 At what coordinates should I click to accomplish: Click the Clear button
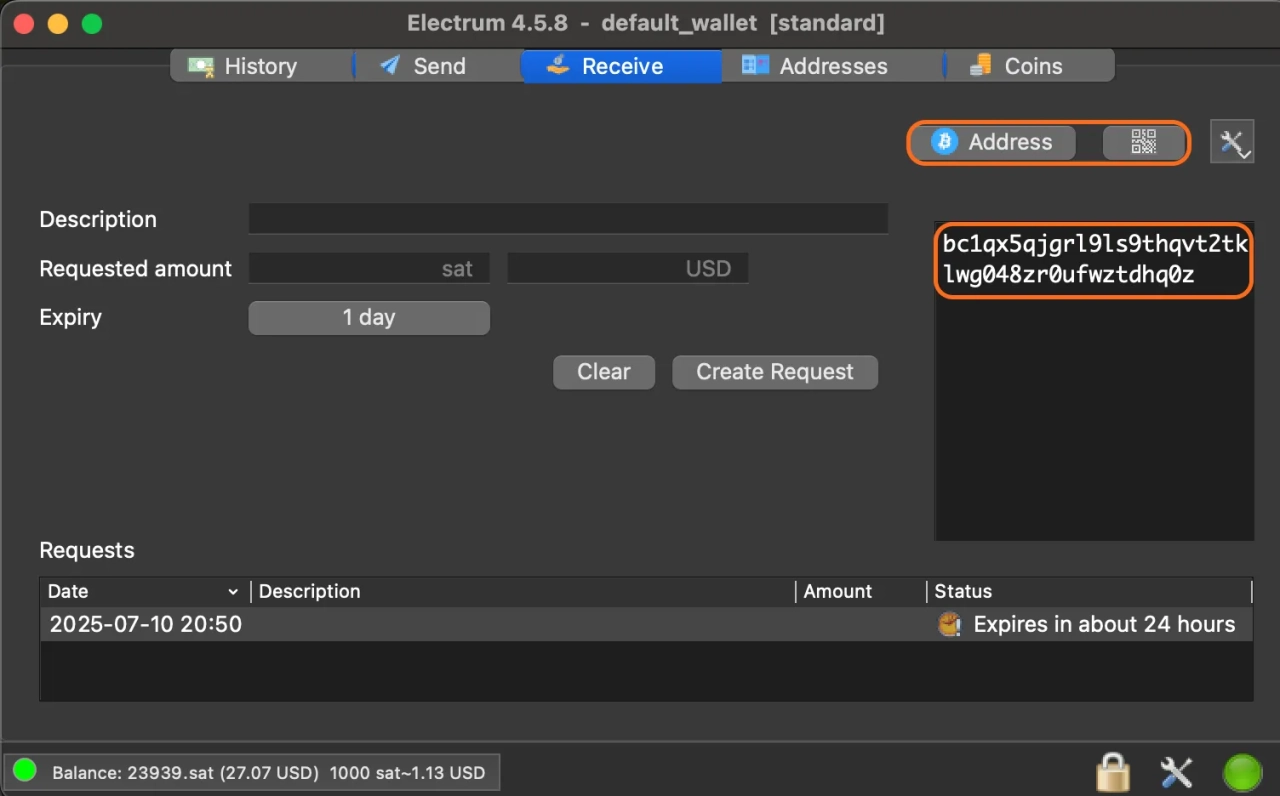[x=604, y=372]
